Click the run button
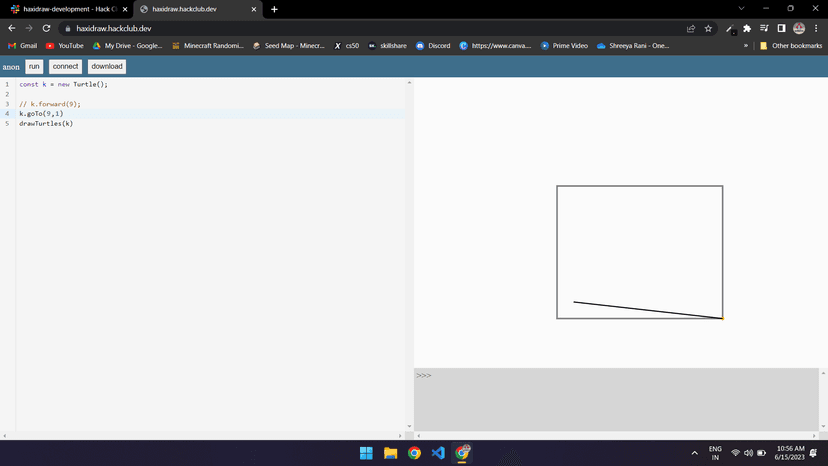Viewport: 828px width, 466px height. (34, 67)
